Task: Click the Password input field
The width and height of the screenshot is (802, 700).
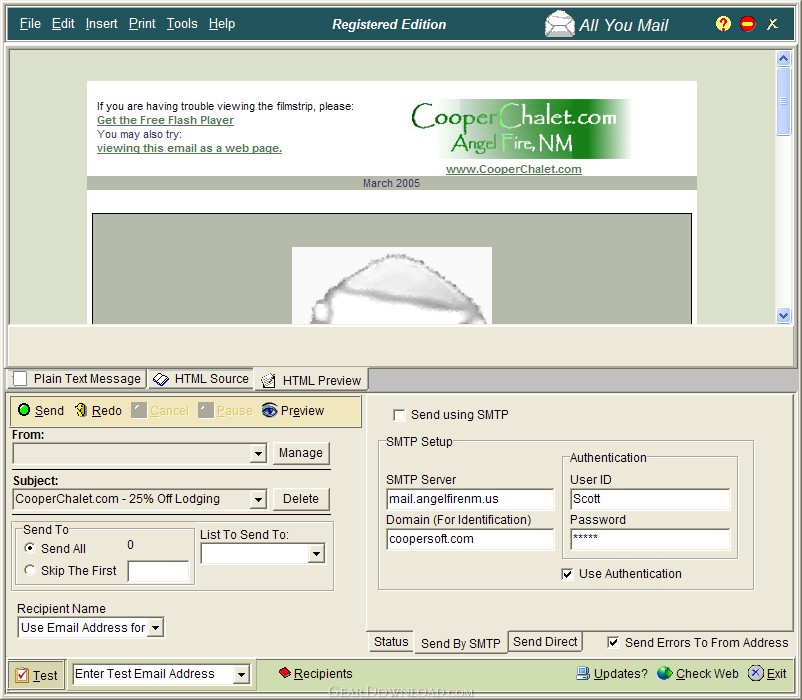Action: pyautogui.click(x=650, y=539)
